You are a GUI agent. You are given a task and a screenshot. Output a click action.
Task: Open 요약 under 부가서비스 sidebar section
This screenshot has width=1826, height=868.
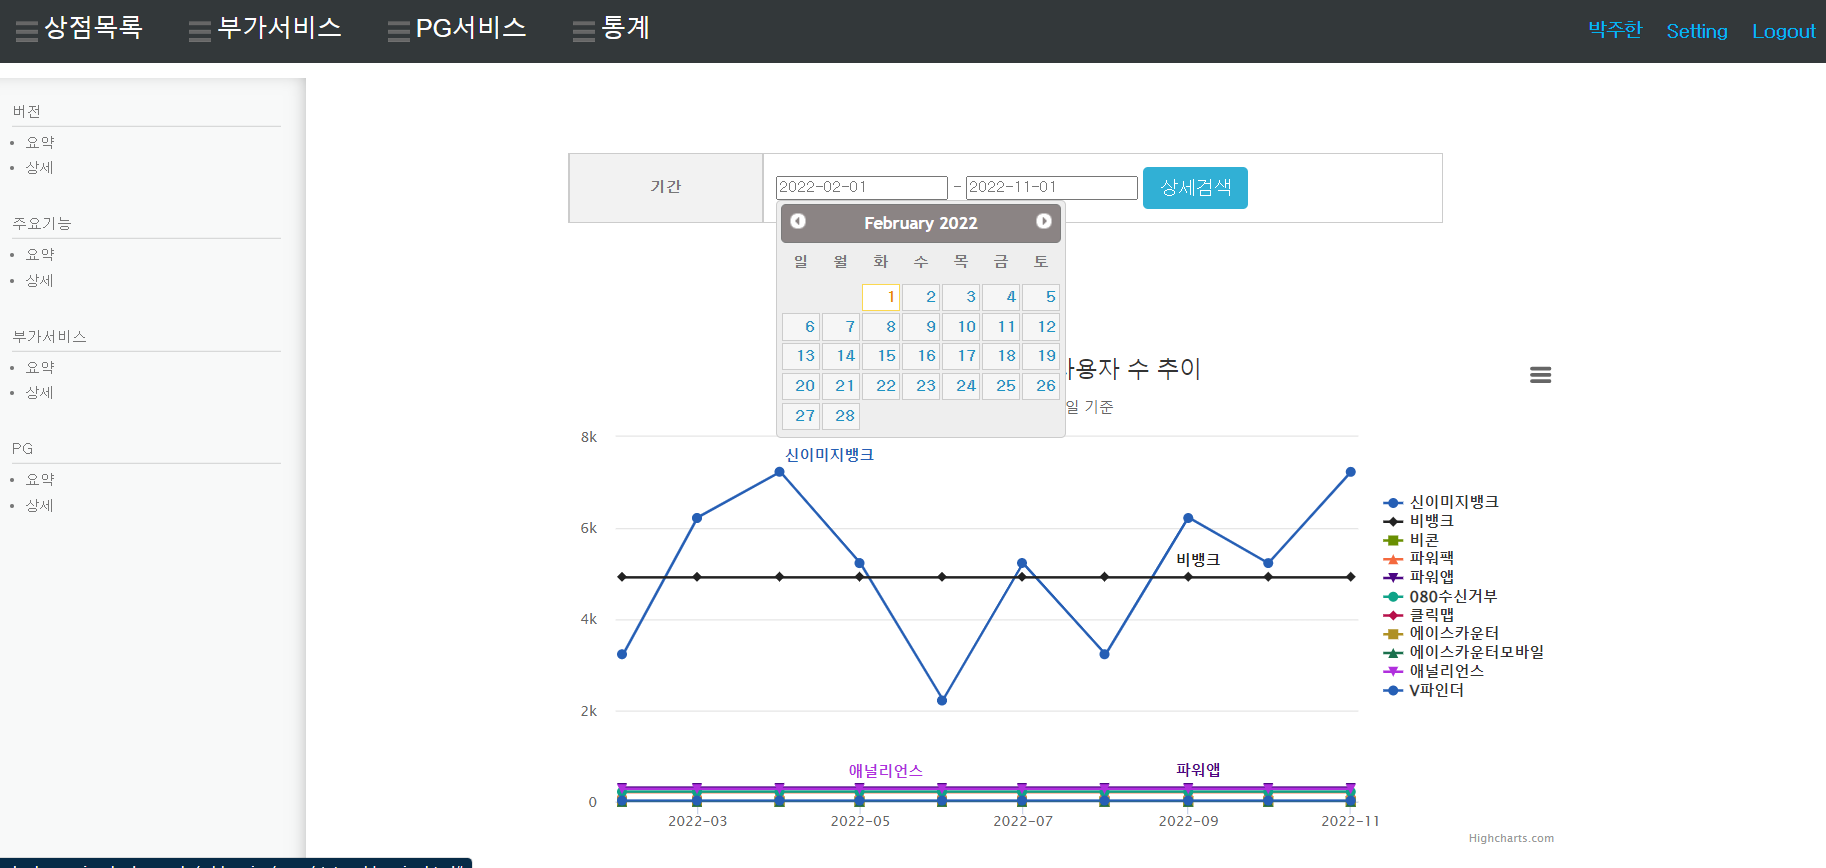click(40, 368)
